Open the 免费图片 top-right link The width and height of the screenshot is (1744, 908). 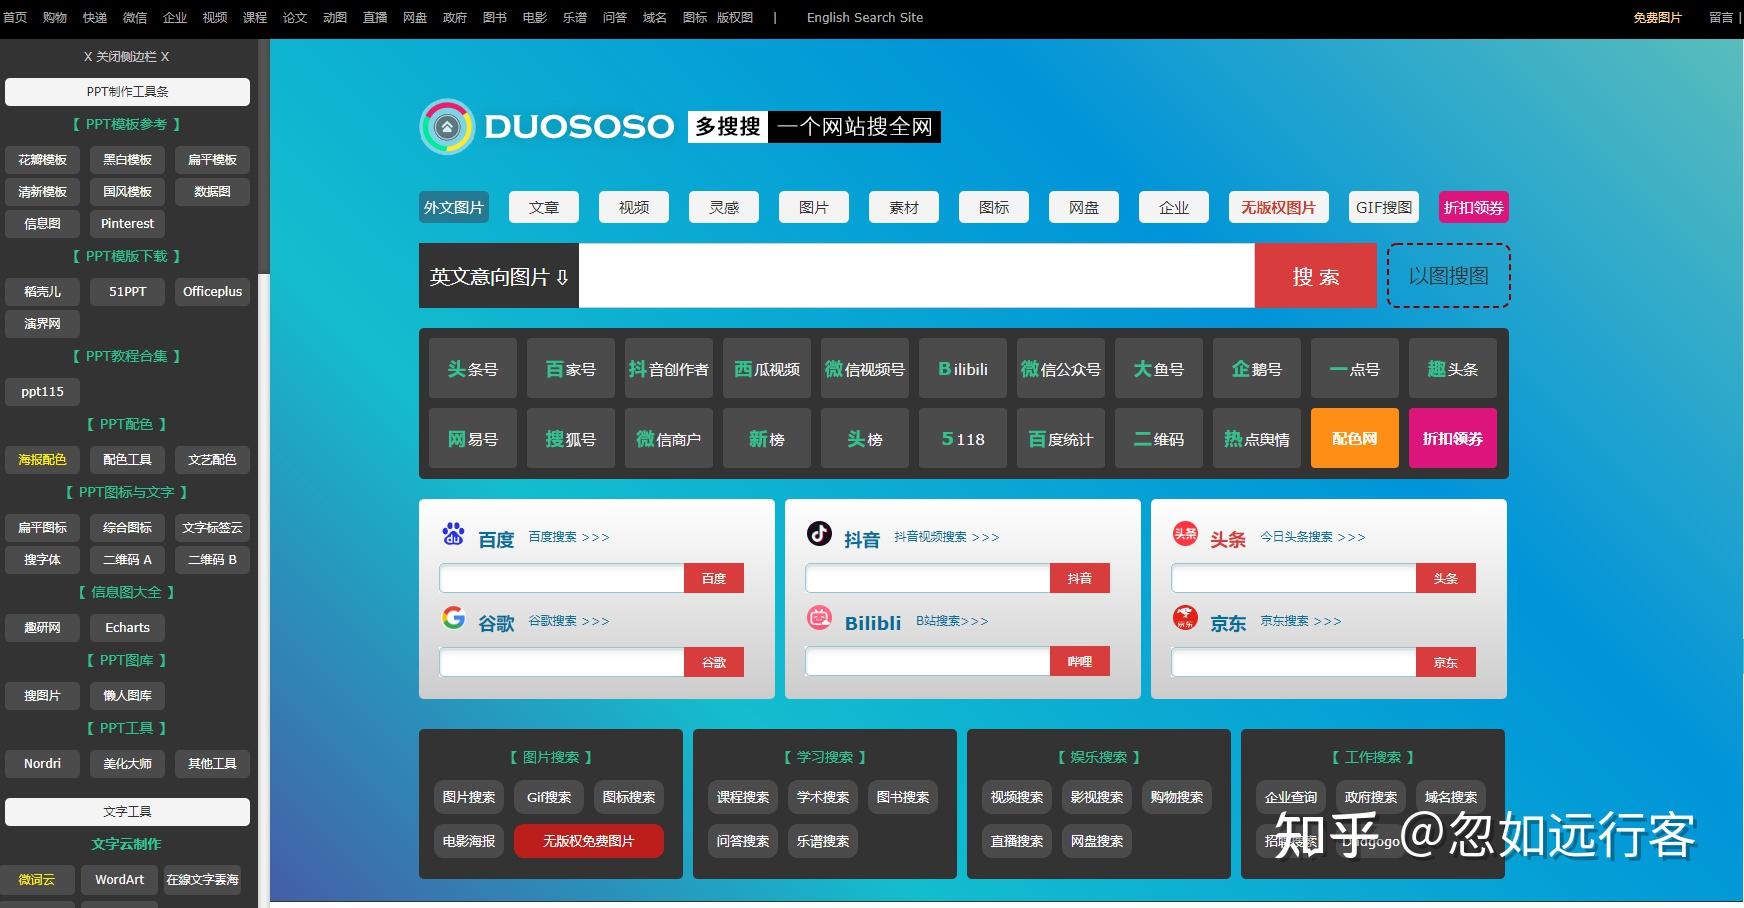click(x=1657, y=17)
